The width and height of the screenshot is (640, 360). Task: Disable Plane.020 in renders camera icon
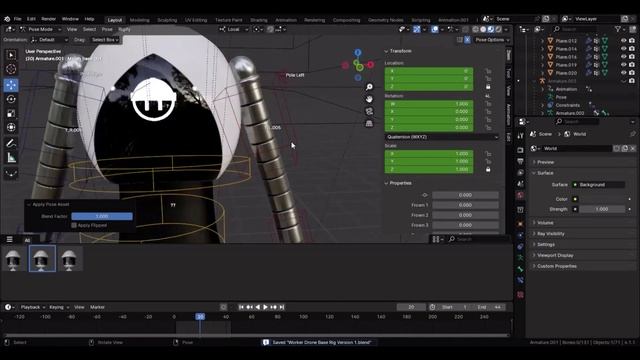tap(632, 73)
